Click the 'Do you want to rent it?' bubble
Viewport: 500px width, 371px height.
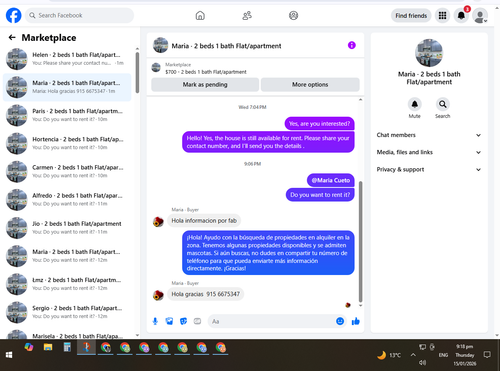tap(320, 195)
